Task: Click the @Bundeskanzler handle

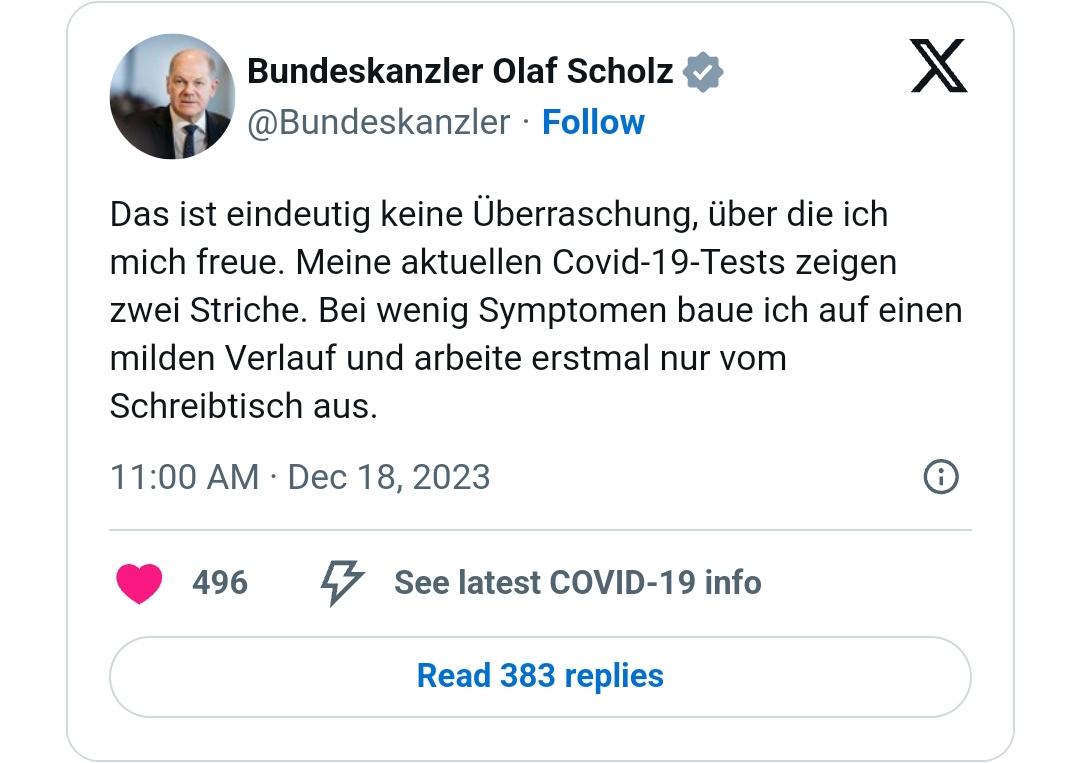Action: (379, 123)
